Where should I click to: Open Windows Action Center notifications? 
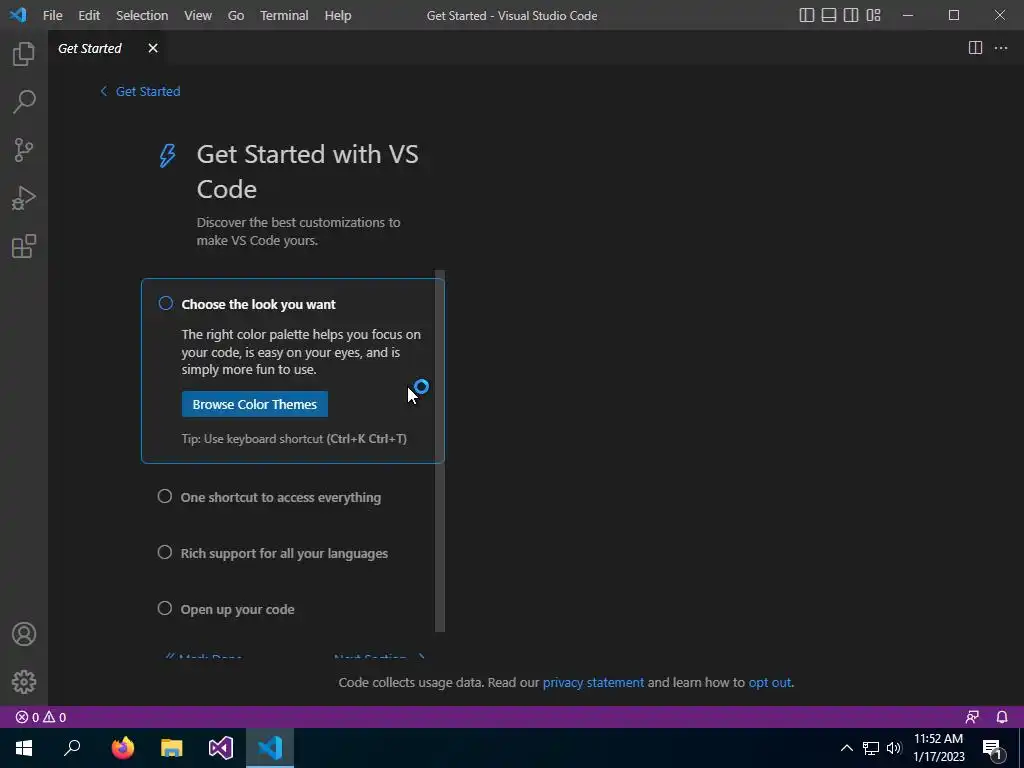(992, 749)
